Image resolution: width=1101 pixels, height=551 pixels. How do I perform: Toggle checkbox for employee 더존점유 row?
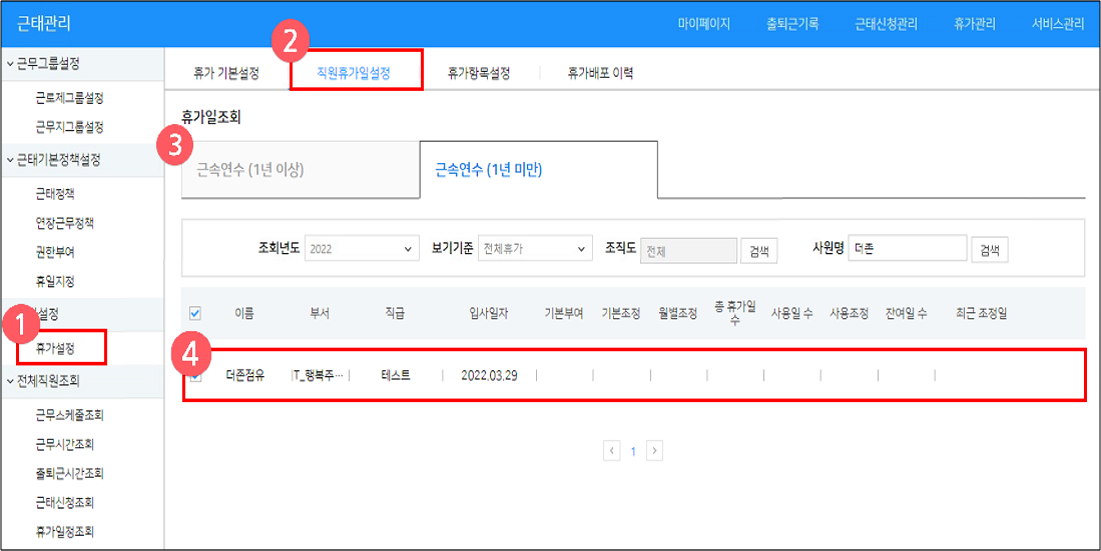pos(196,376)
